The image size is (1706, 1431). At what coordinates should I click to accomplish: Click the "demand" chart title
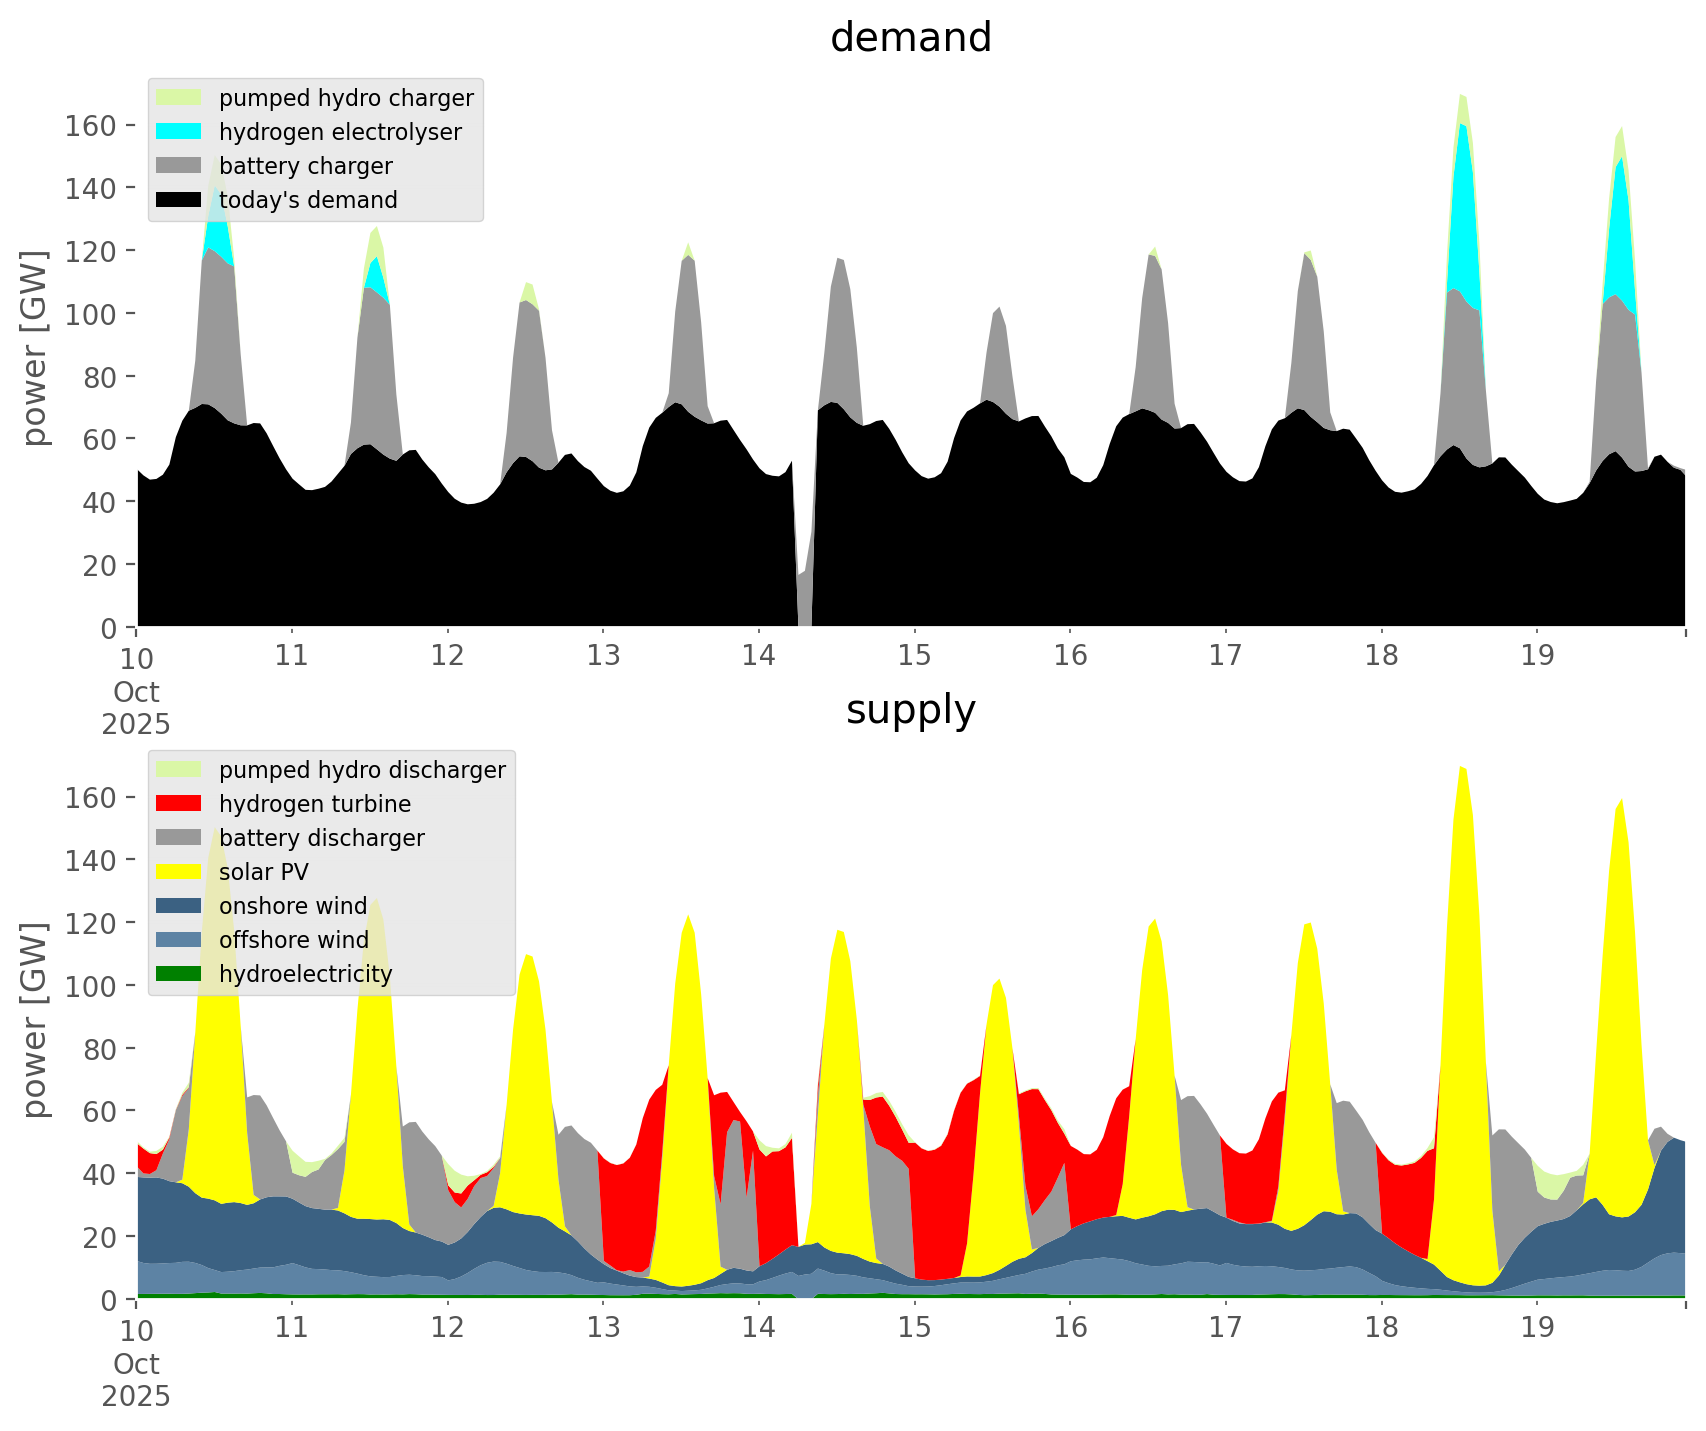pos(910,38)
